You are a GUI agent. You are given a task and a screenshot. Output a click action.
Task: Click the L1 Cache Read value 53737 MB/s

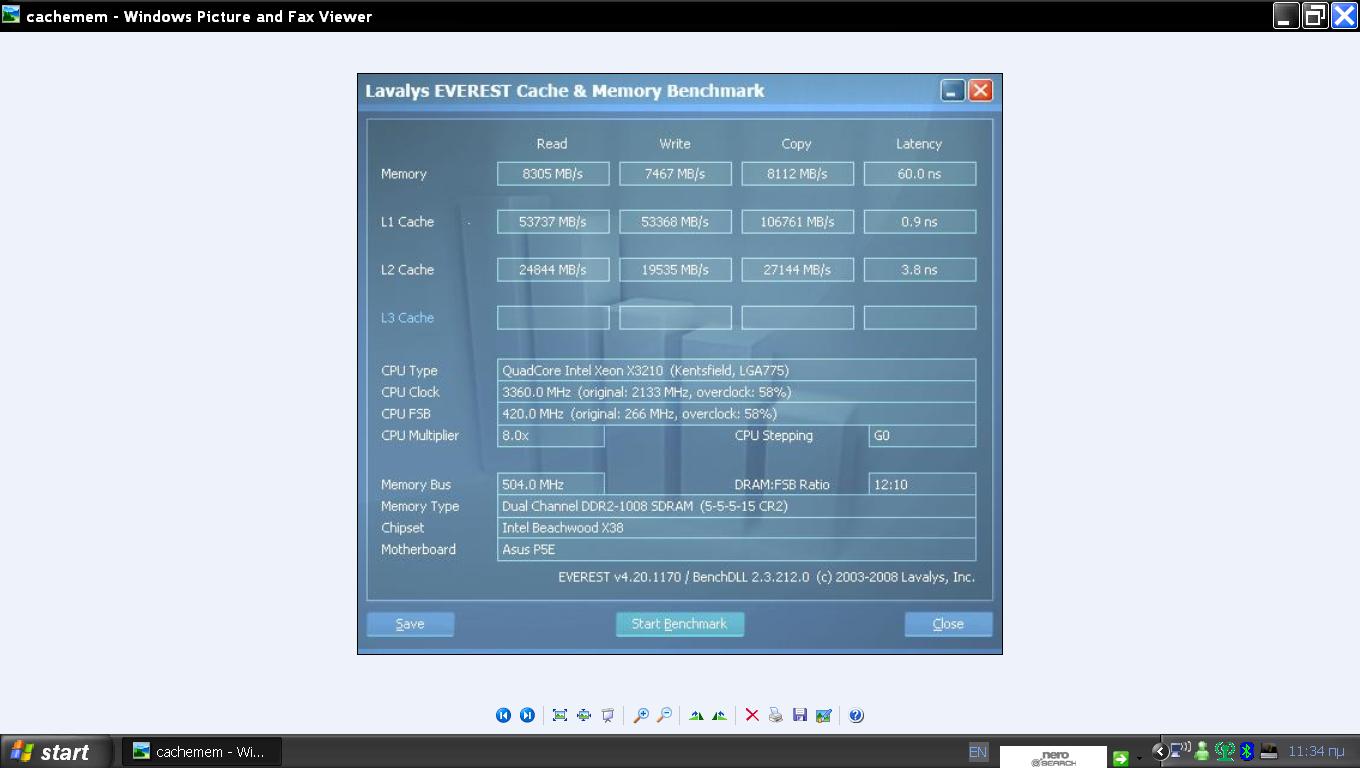click(553, 222)
